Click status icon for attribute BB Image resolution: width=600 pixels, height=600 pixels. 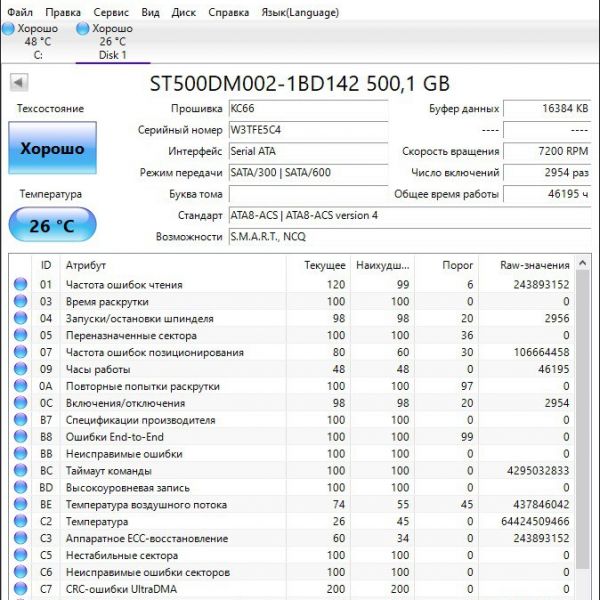tap(20, 453)
